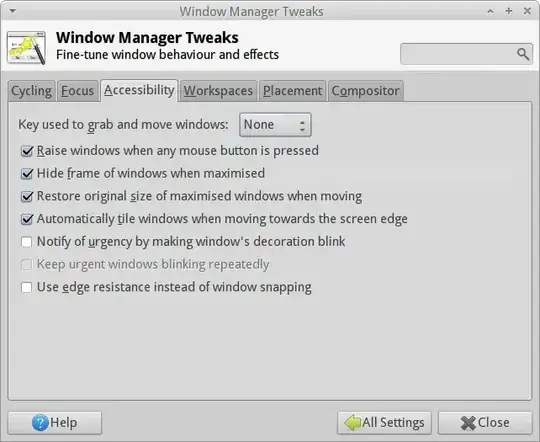Image resolution: width=540 pixels, height=442 pixels.
Task: Select the Cycling tab
Action: point(31,91)
